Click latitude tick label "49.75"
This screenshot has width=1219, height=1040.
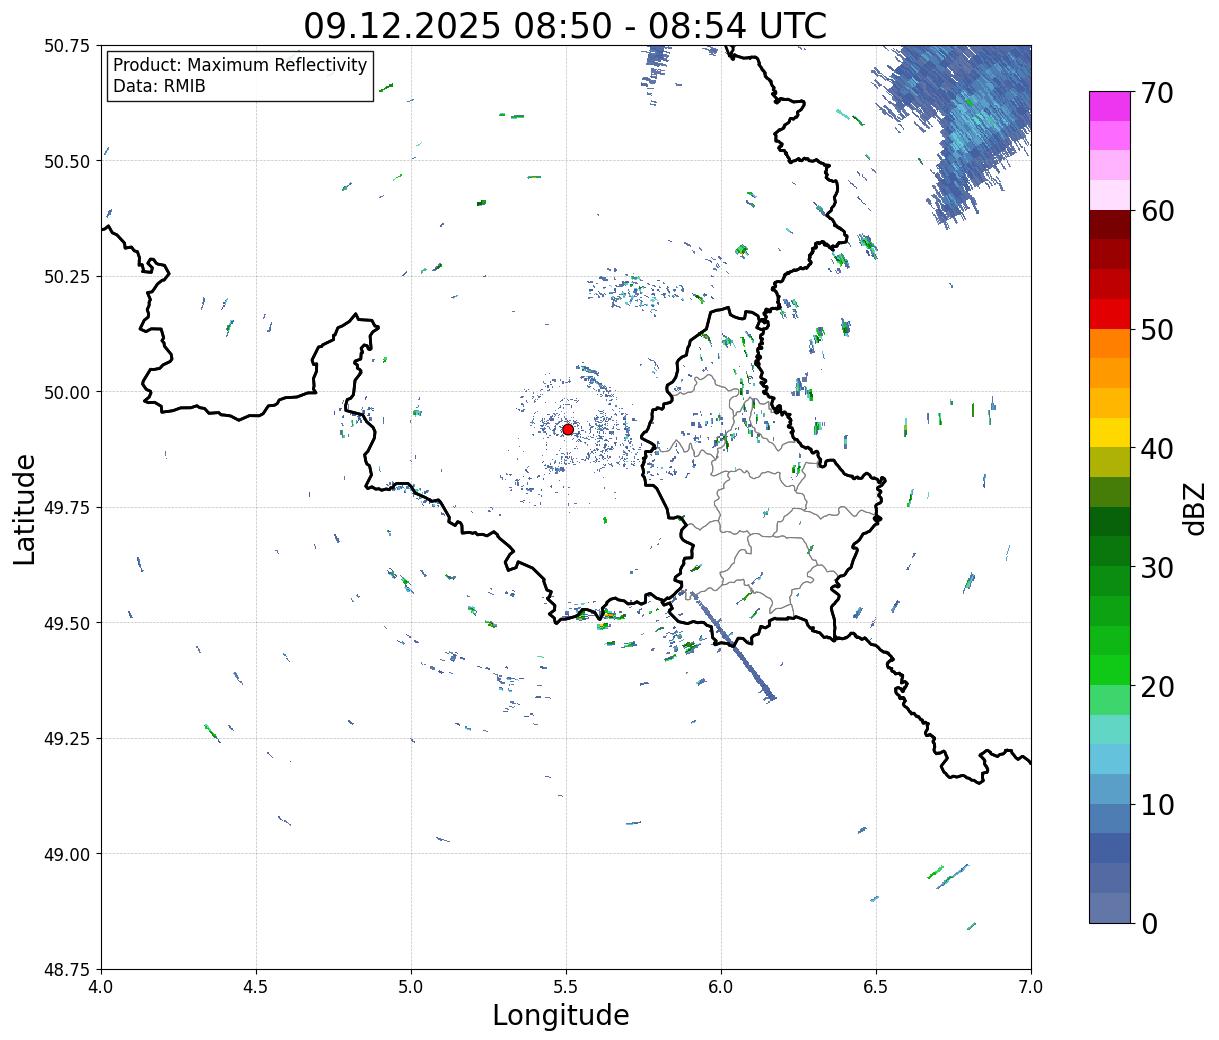[68, 508]
